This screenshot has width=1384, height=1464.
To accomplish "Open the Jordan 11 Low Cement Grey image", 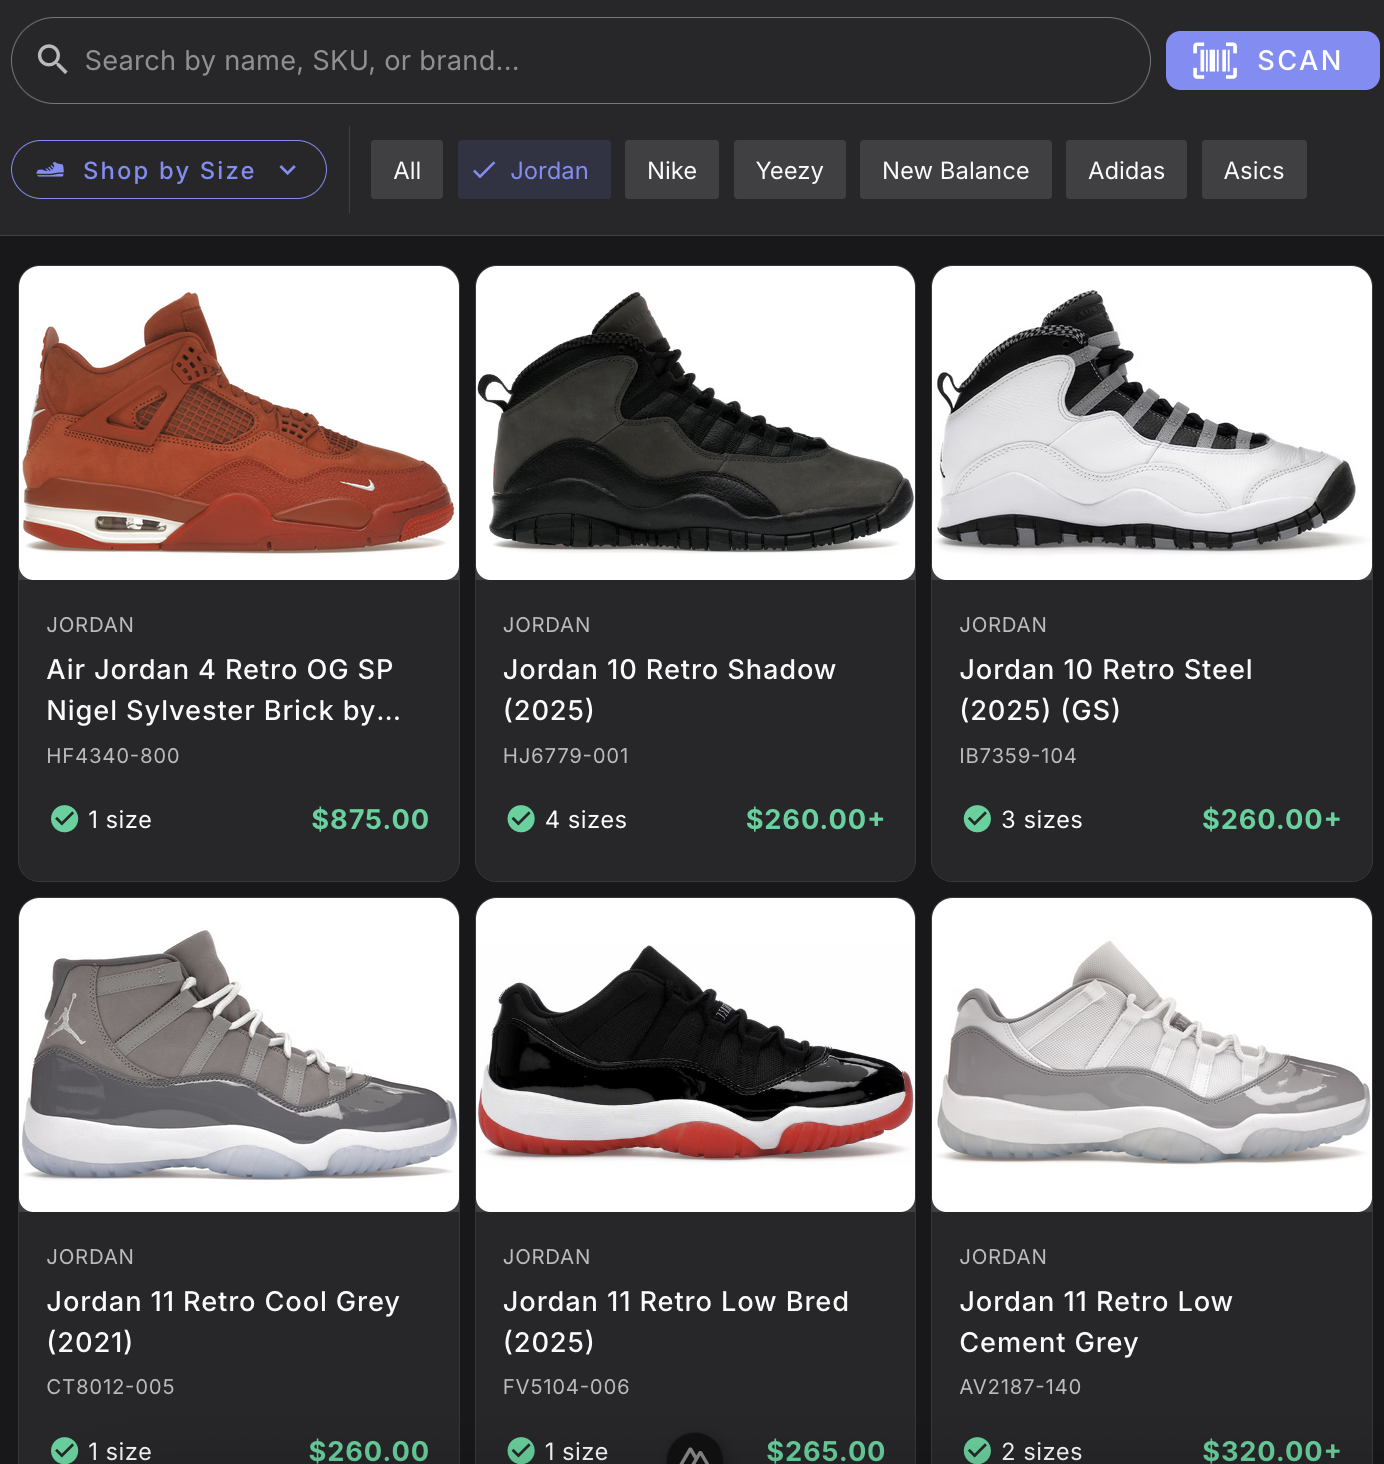I will click(1152, 1055).
